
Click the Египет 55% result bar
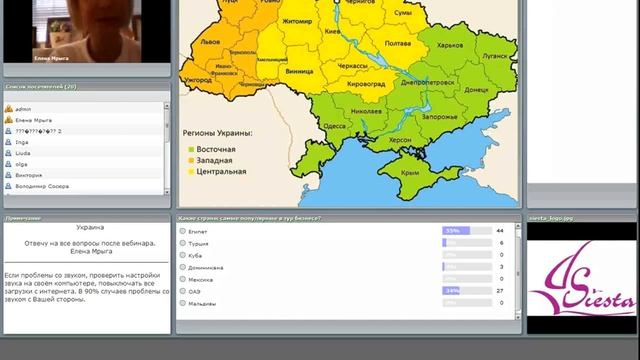467,231
